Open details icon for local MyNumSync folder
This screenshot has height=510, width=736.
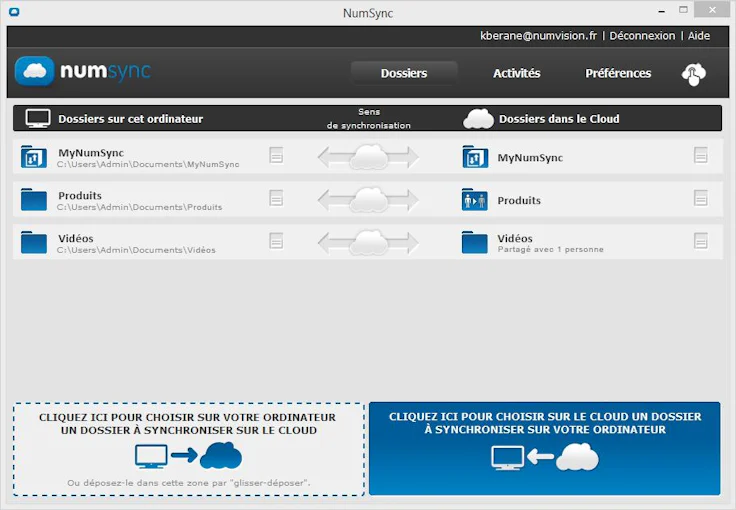coord(276,155)
